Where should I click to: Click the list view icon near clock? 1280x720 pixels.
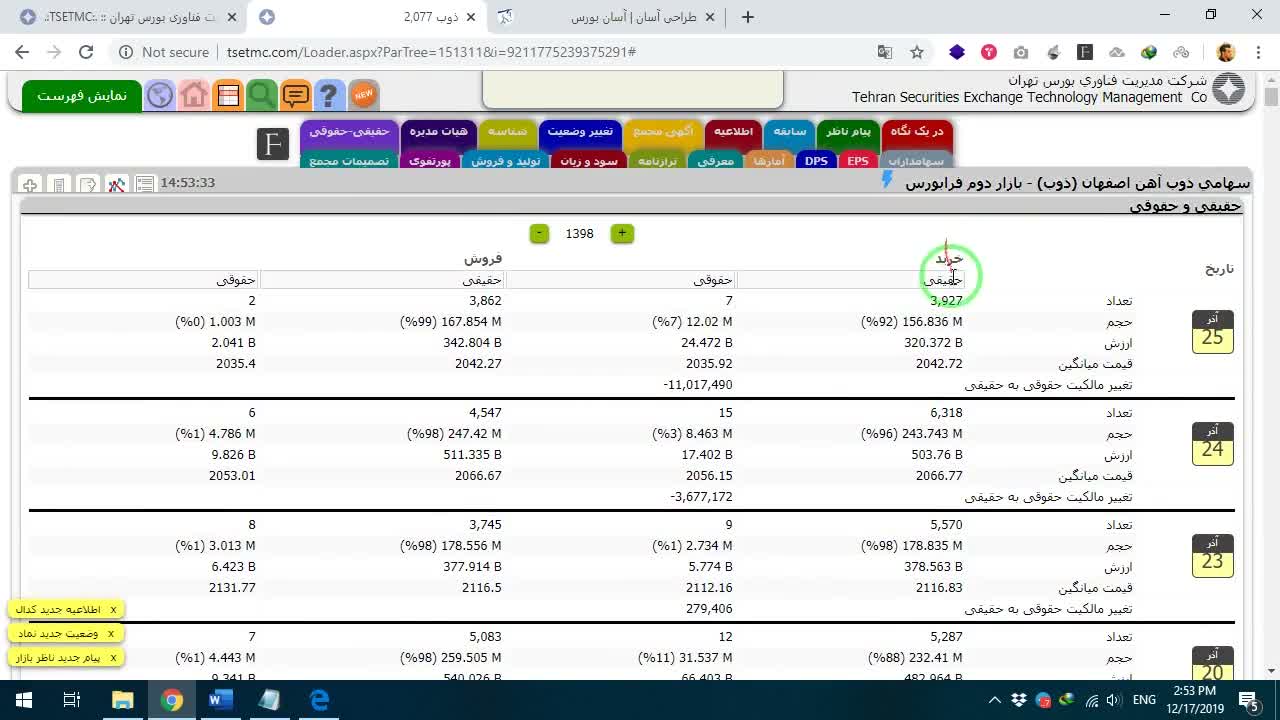click(145, 184)
